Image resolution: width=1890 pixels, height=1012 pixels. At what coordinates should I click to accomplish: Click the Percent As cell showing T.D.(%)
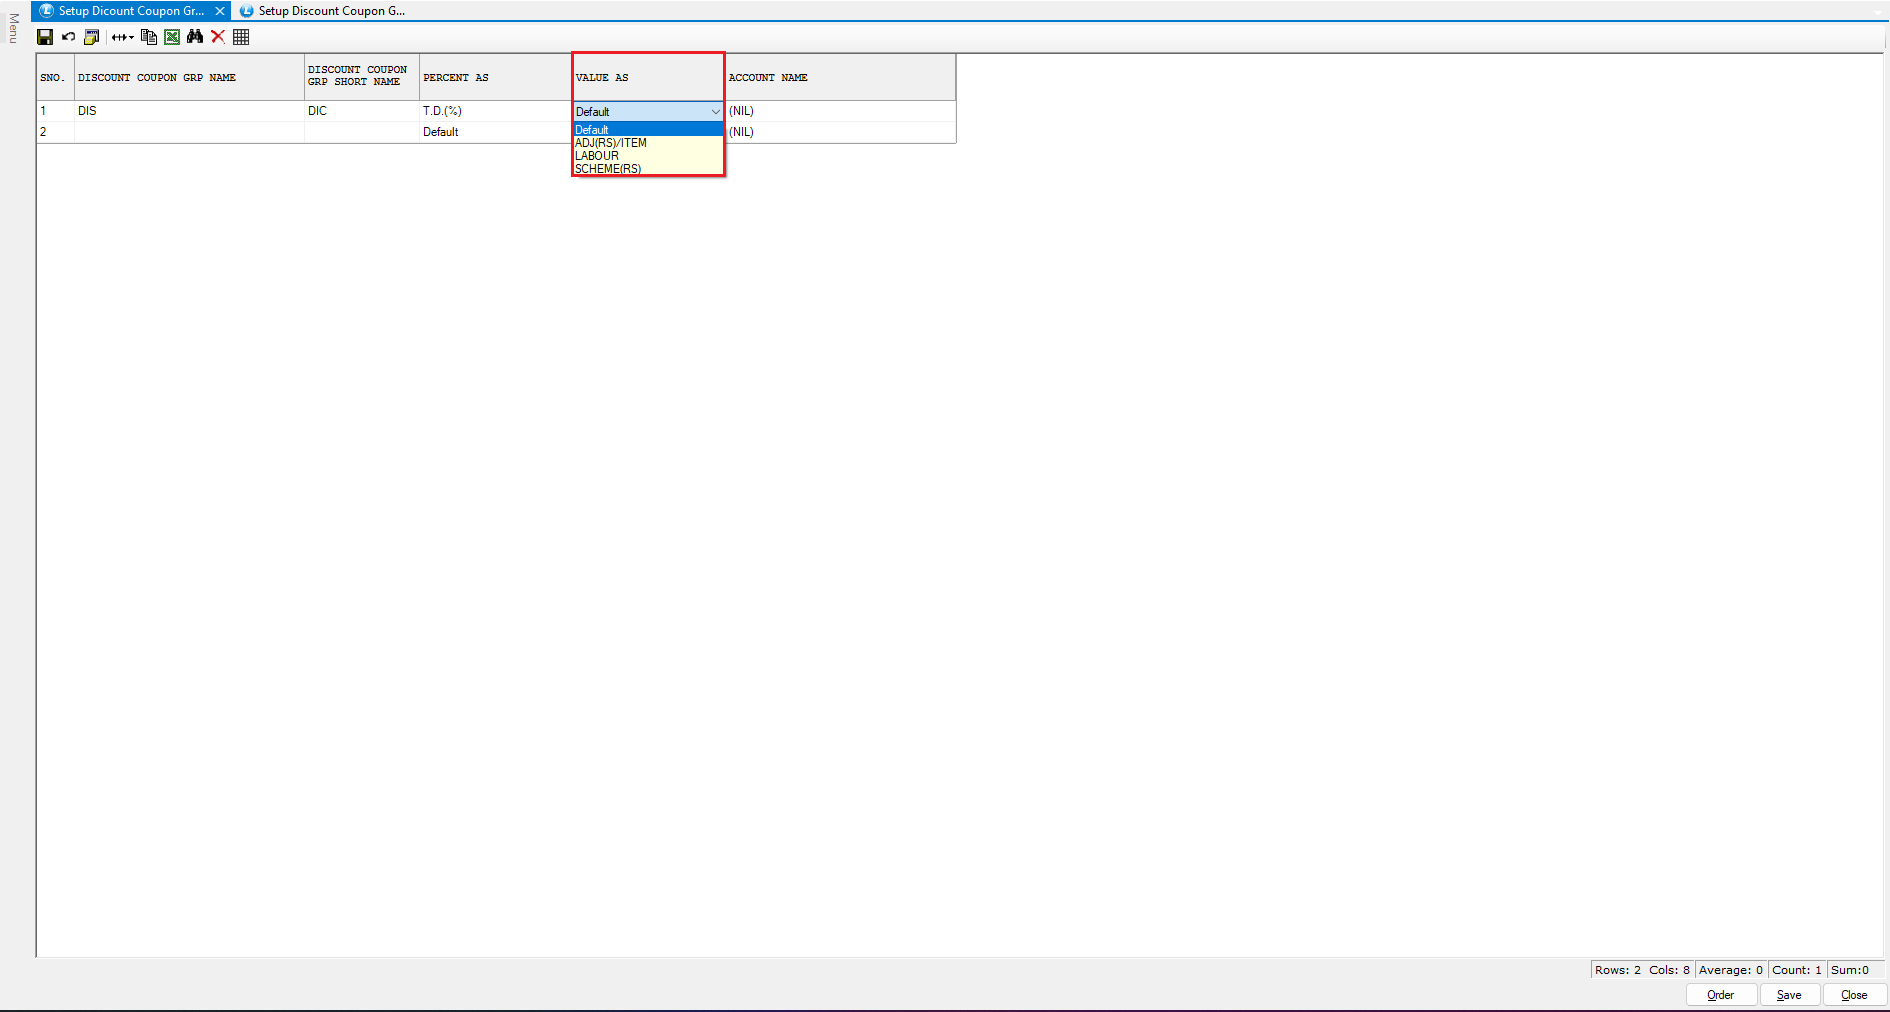pyautogui.click(x=494, y=111)
